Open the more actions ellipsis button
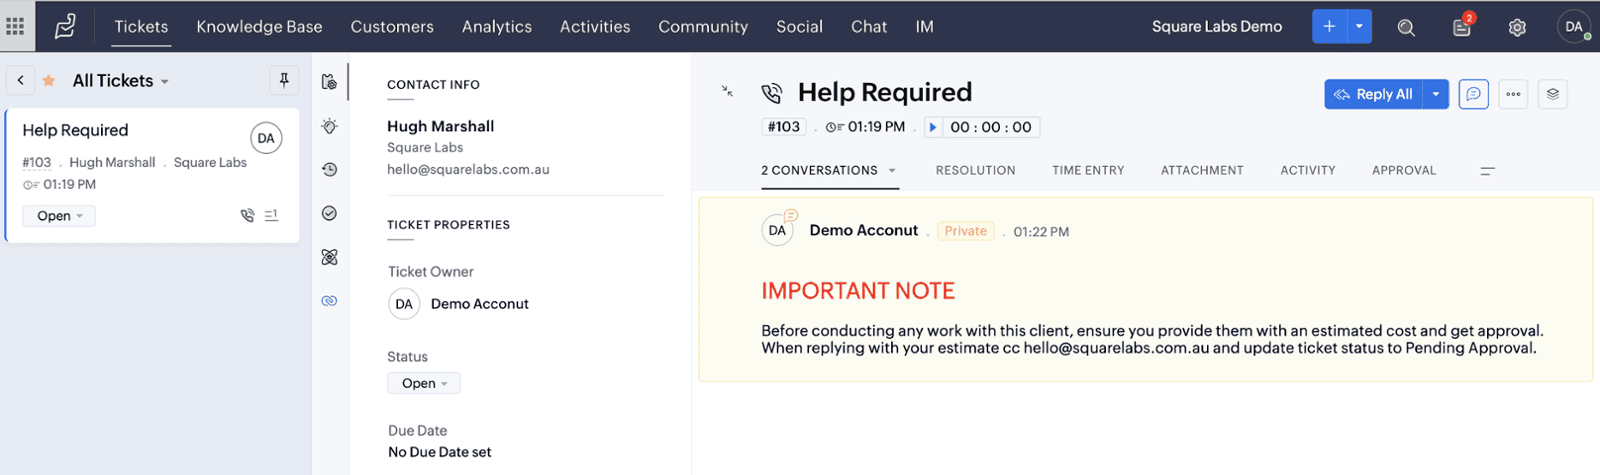Screen dimensions: 1600x475 [x=1513, y=94]
